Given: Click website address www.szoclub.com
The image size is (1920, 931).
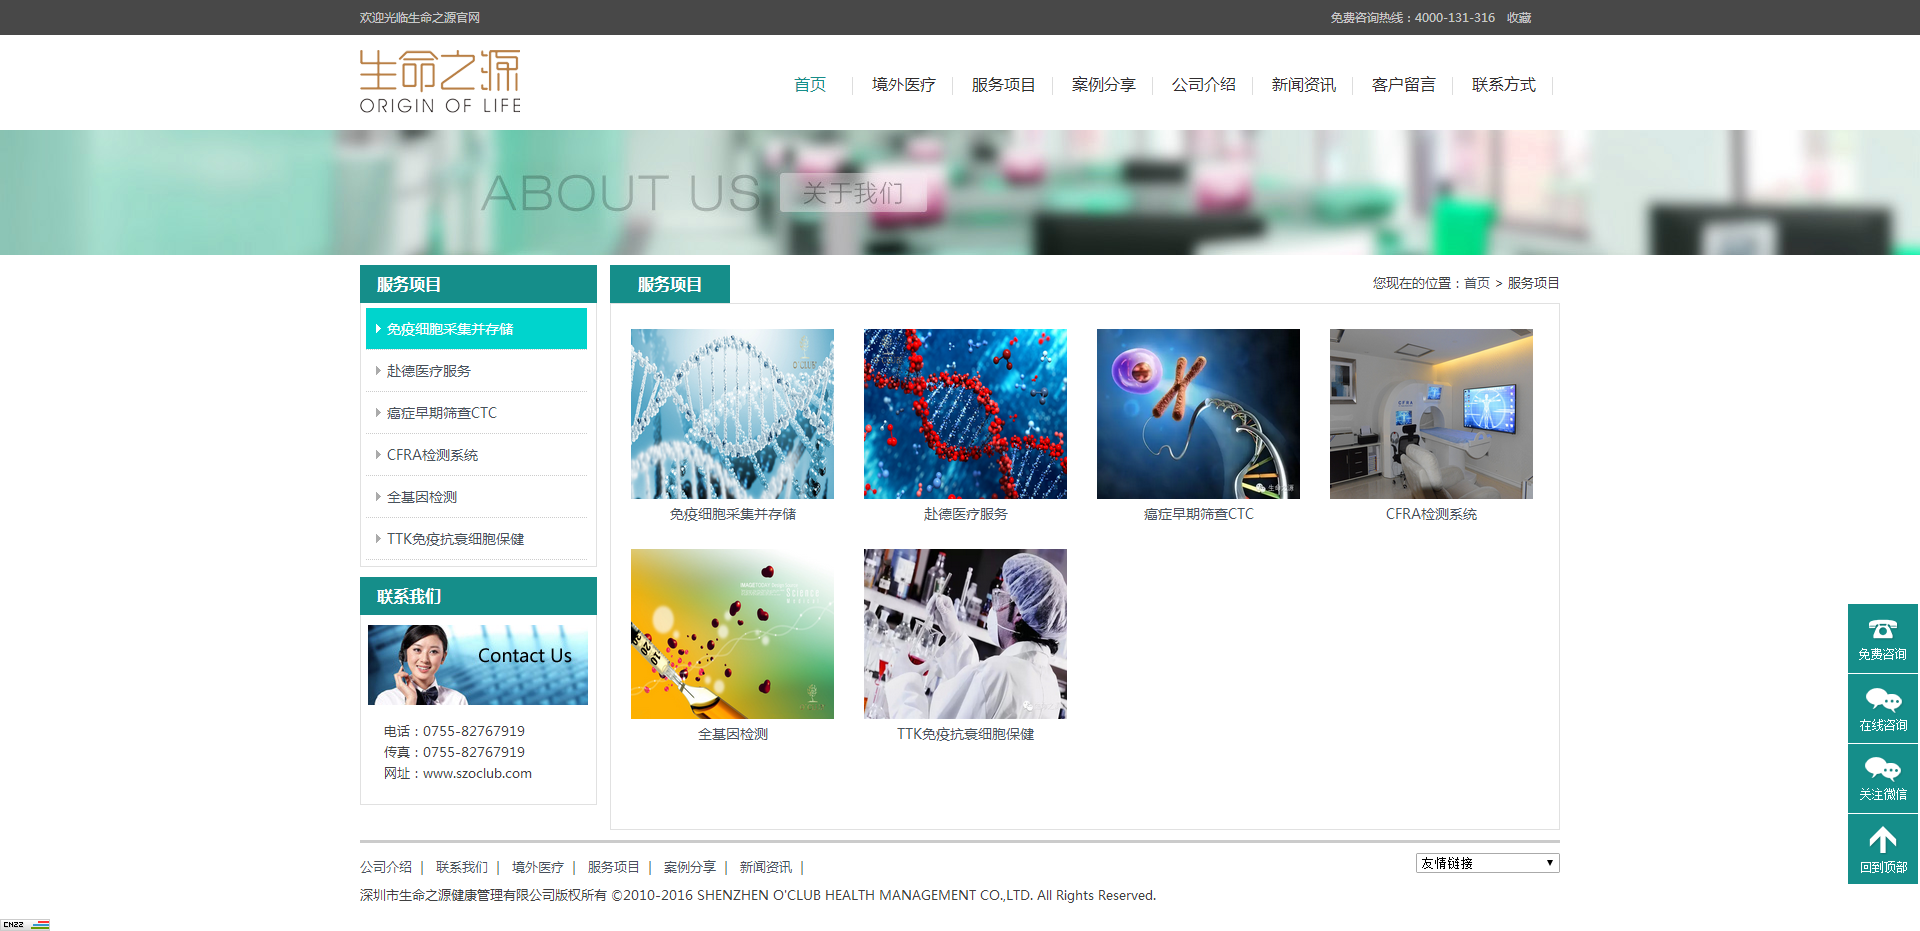Looking at the screenshot, I should (x=477, y=774).
